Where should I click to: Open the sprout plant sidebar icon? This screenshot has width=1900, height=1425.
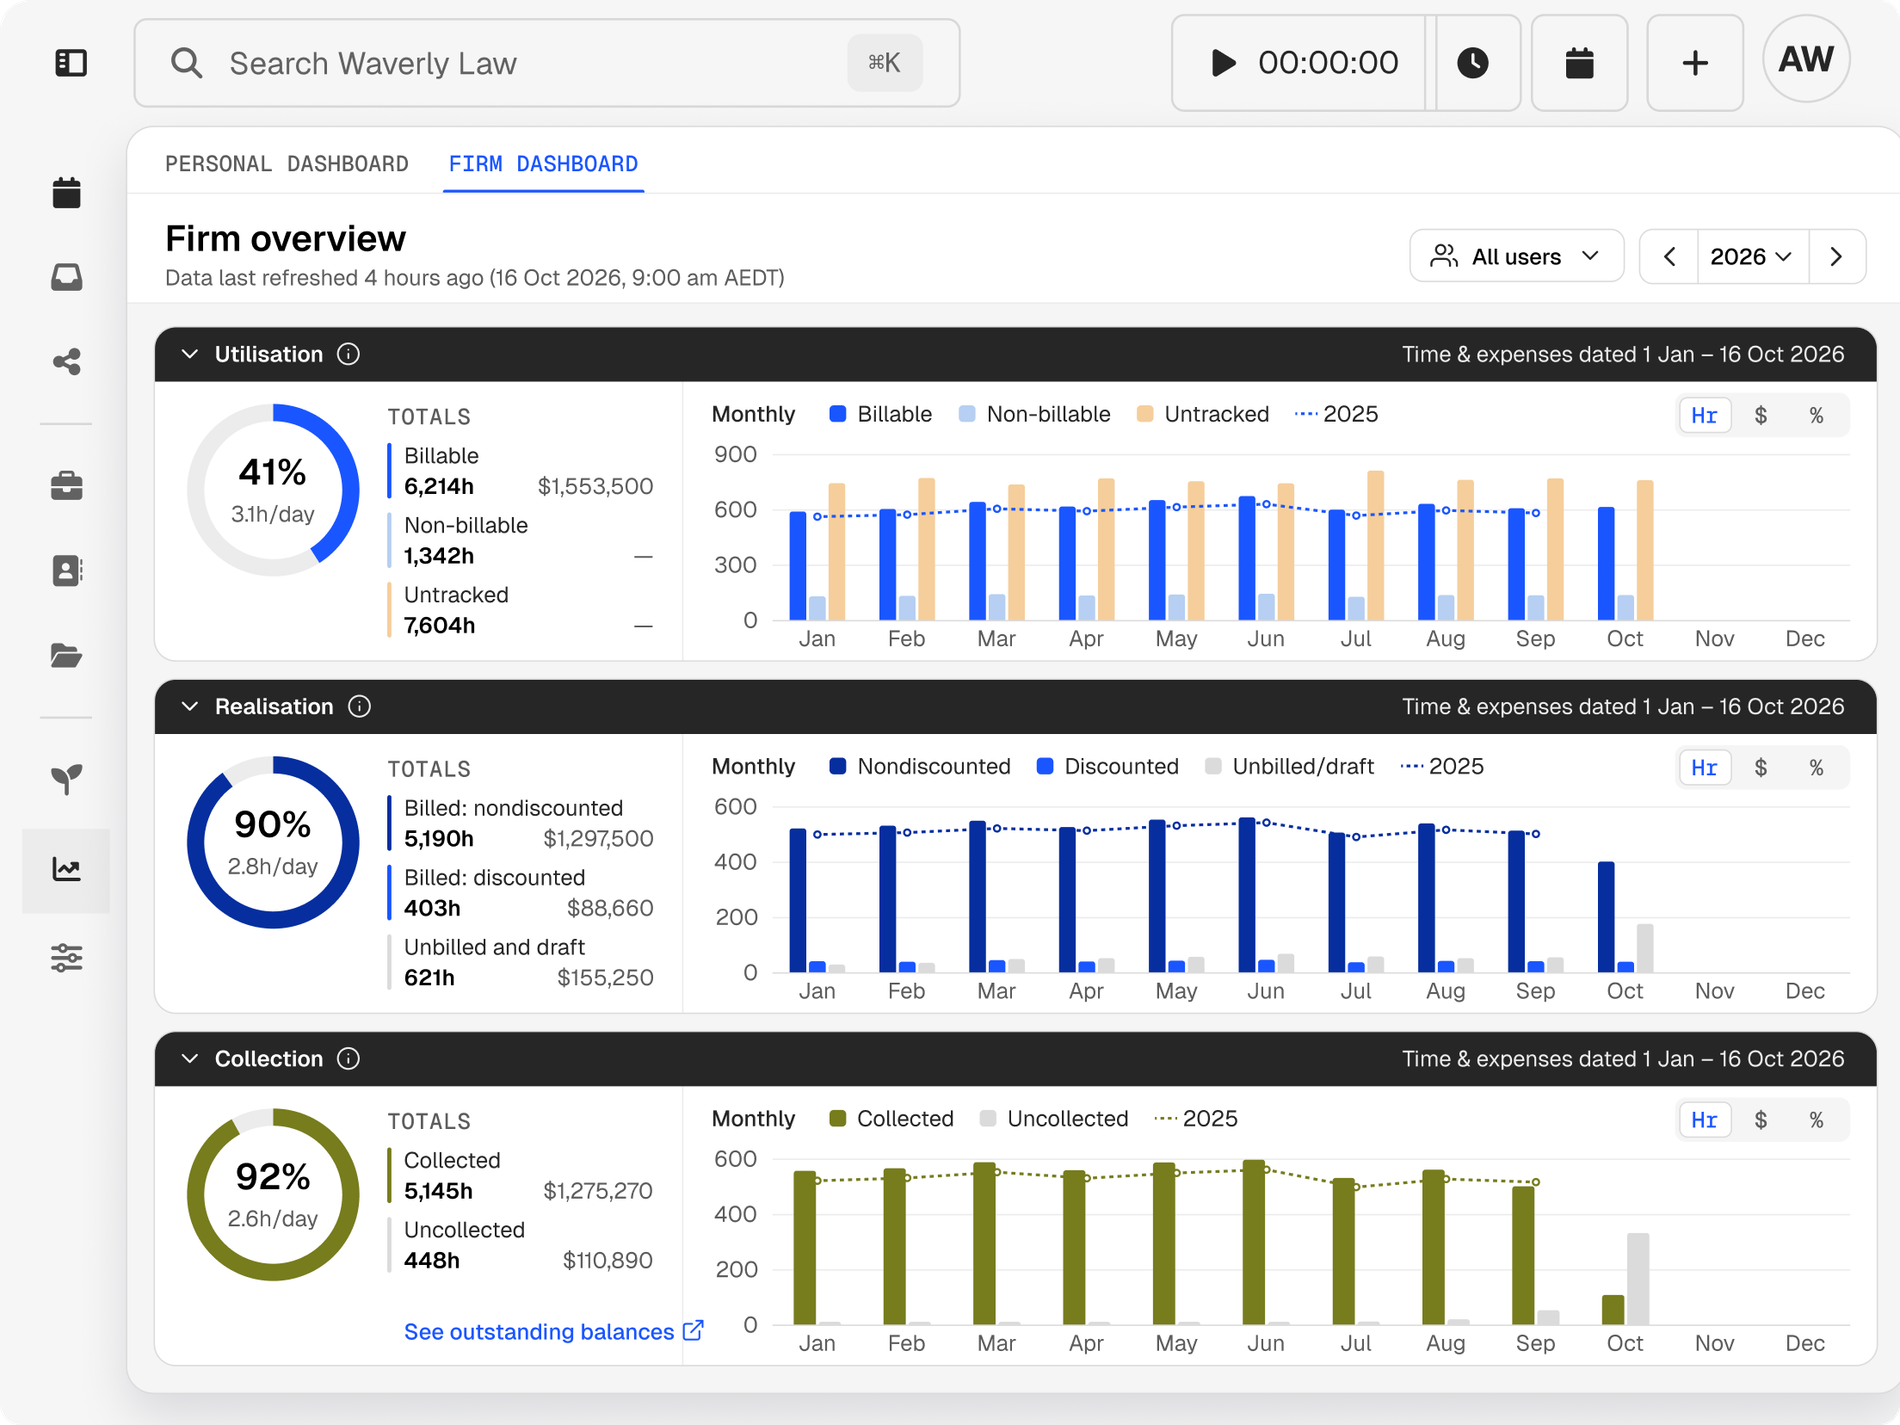click(x=67, y=779)
